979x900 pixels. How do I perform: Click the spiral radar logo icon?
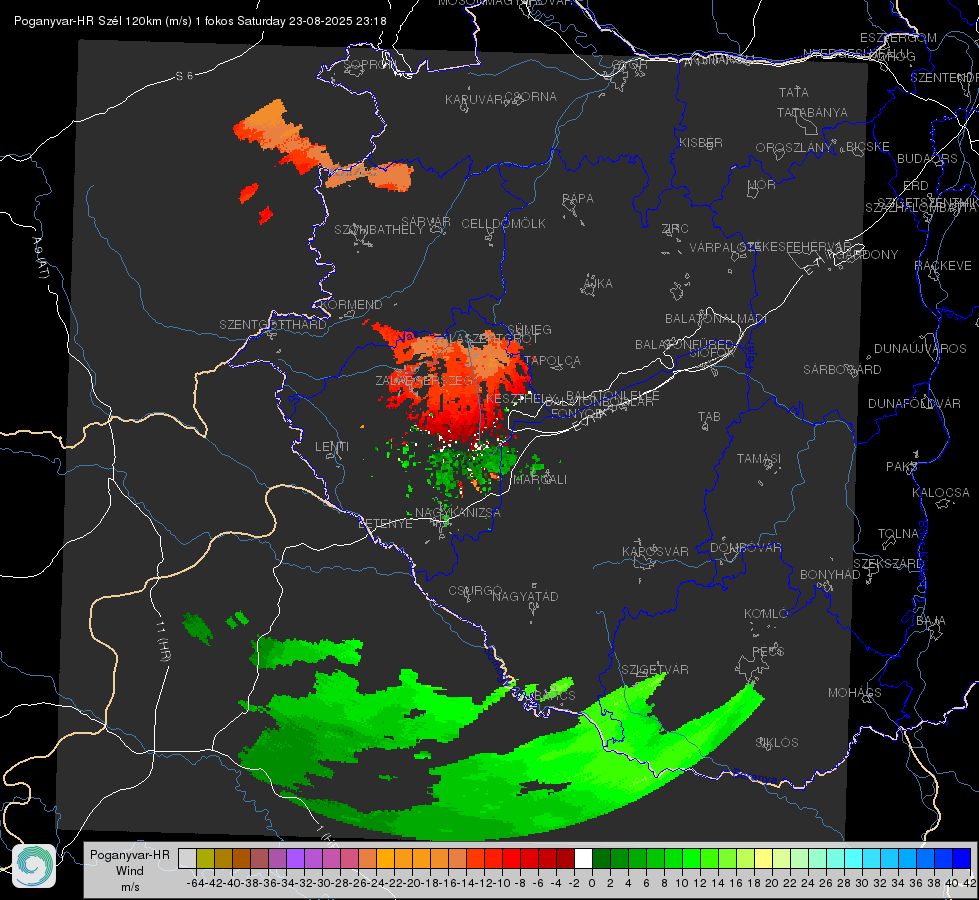pos(34,866)
